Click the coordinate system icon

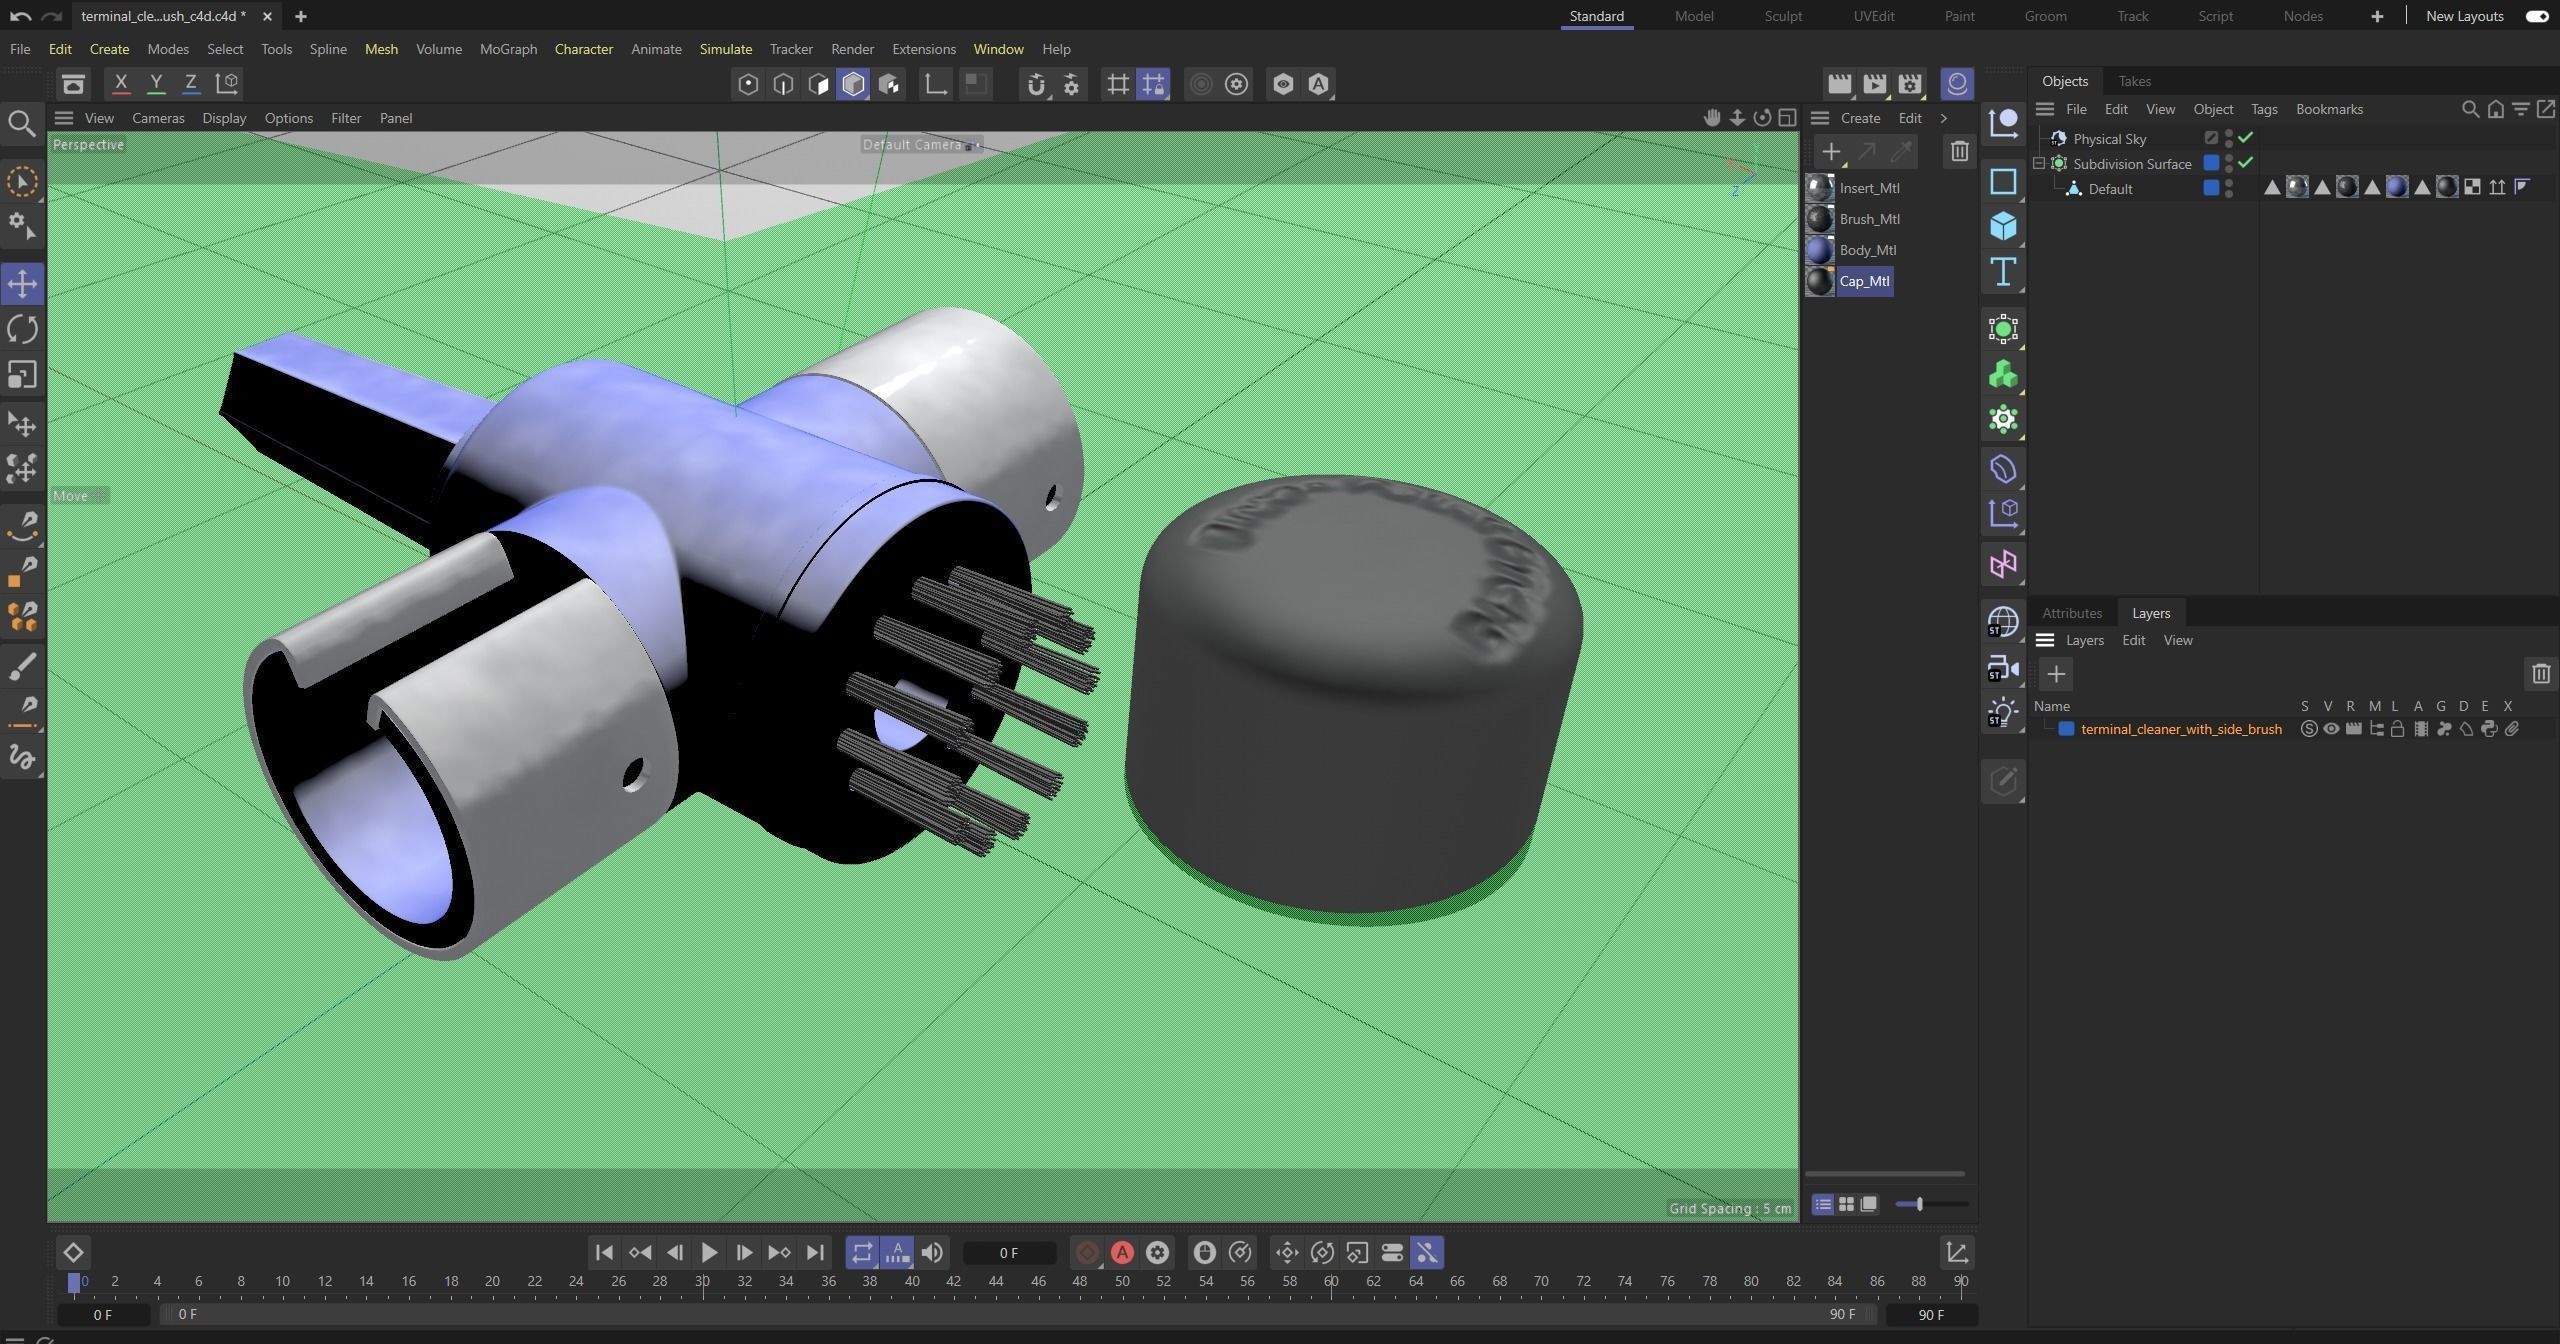tap(227, 84)
